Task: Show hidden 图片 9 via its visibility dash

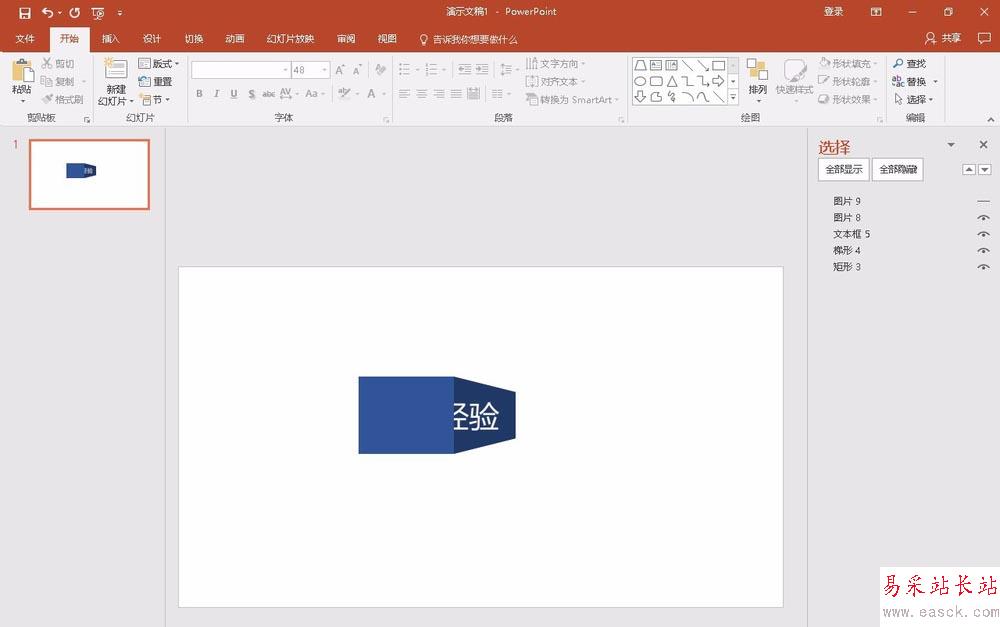Action: 983,202
